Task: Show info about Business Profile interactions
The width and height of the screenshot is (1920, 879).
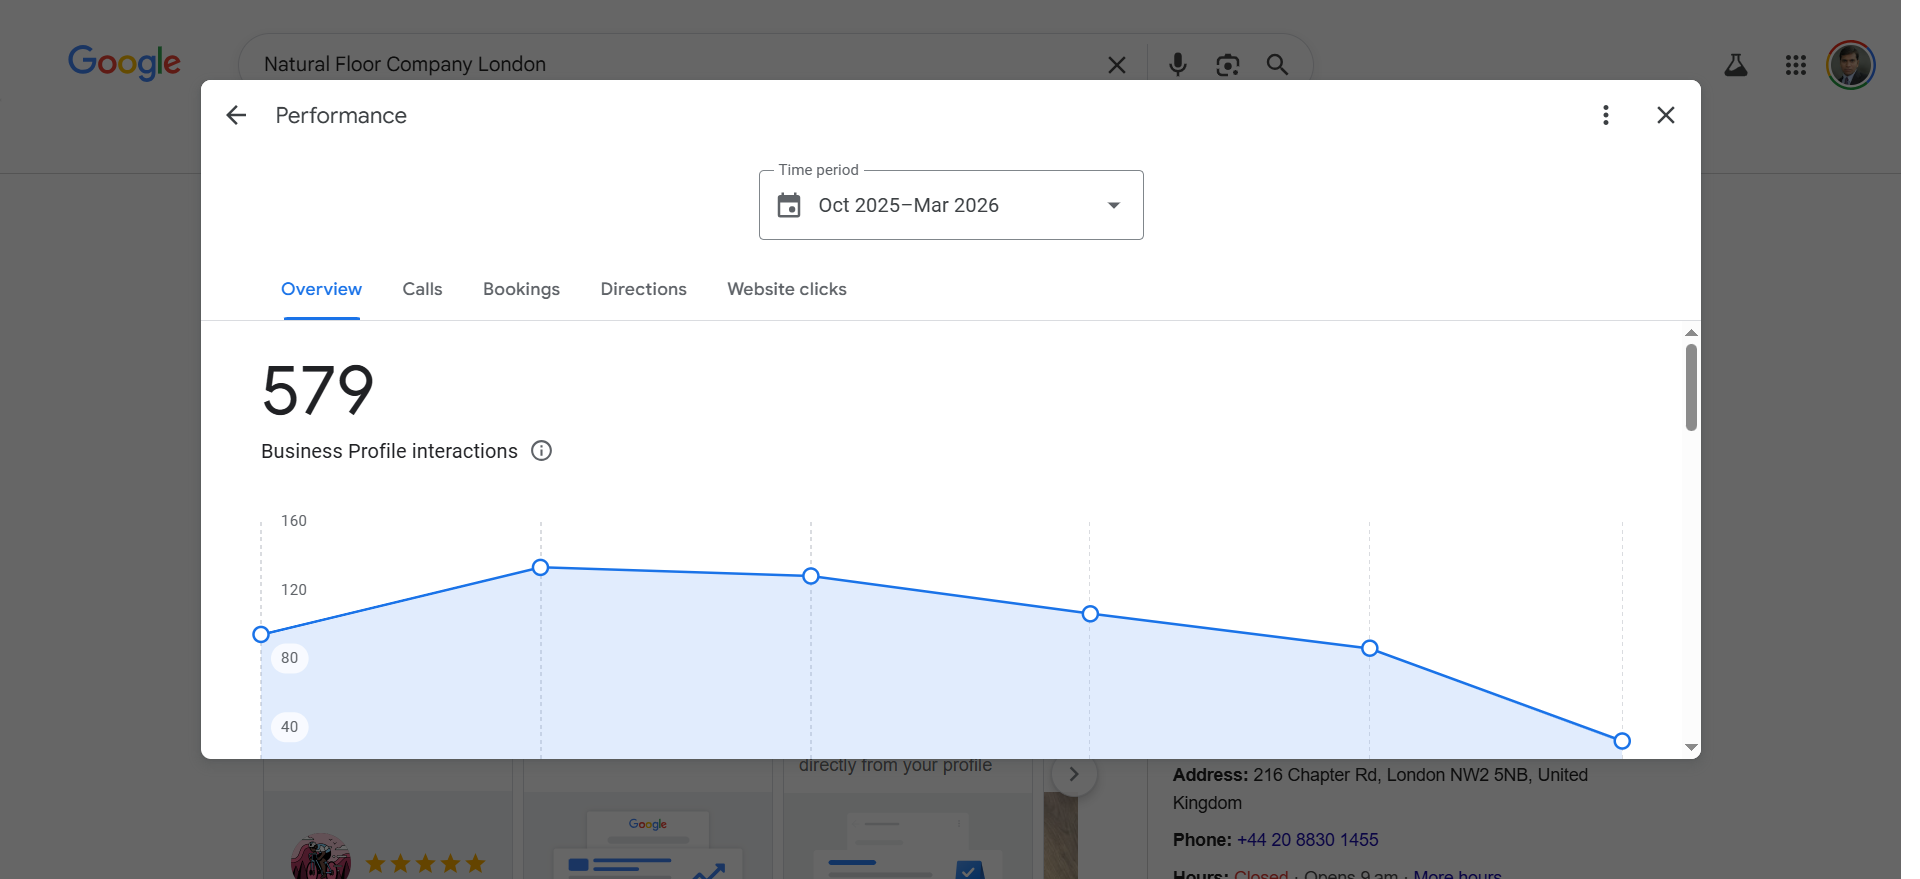Action: click(x=541, y=451)
